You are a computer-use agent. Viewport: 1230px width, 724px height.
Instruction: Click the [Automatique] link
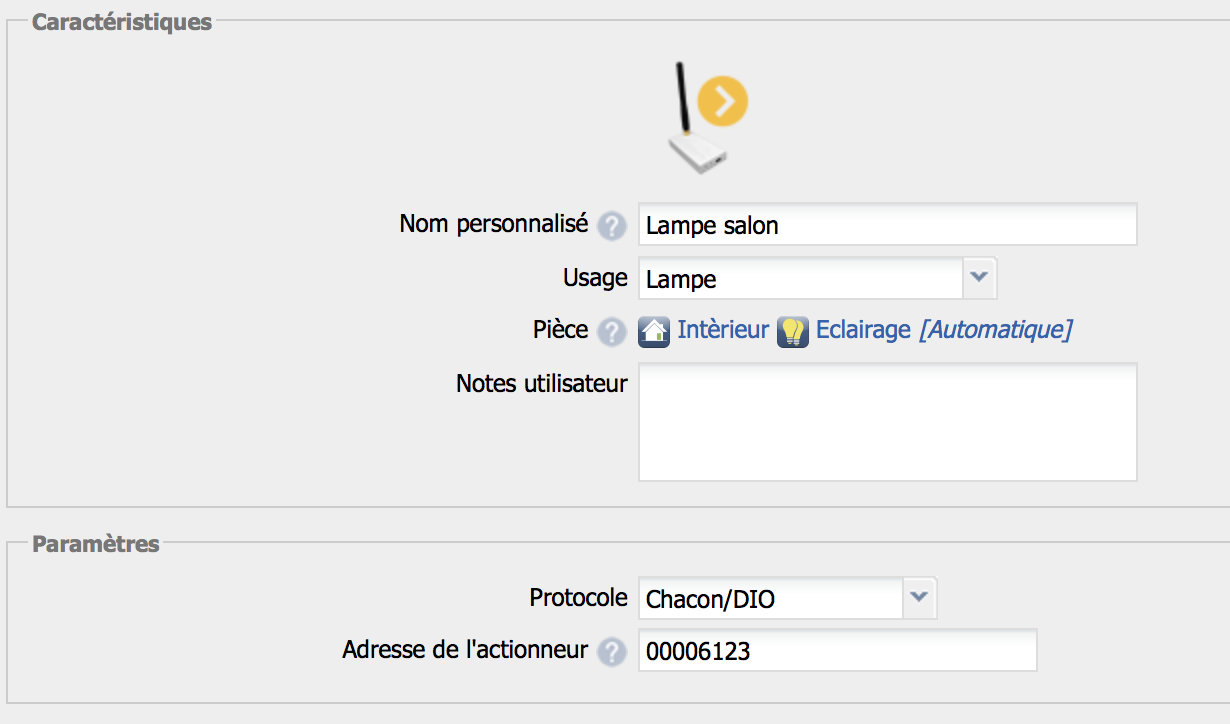point(995,330)
